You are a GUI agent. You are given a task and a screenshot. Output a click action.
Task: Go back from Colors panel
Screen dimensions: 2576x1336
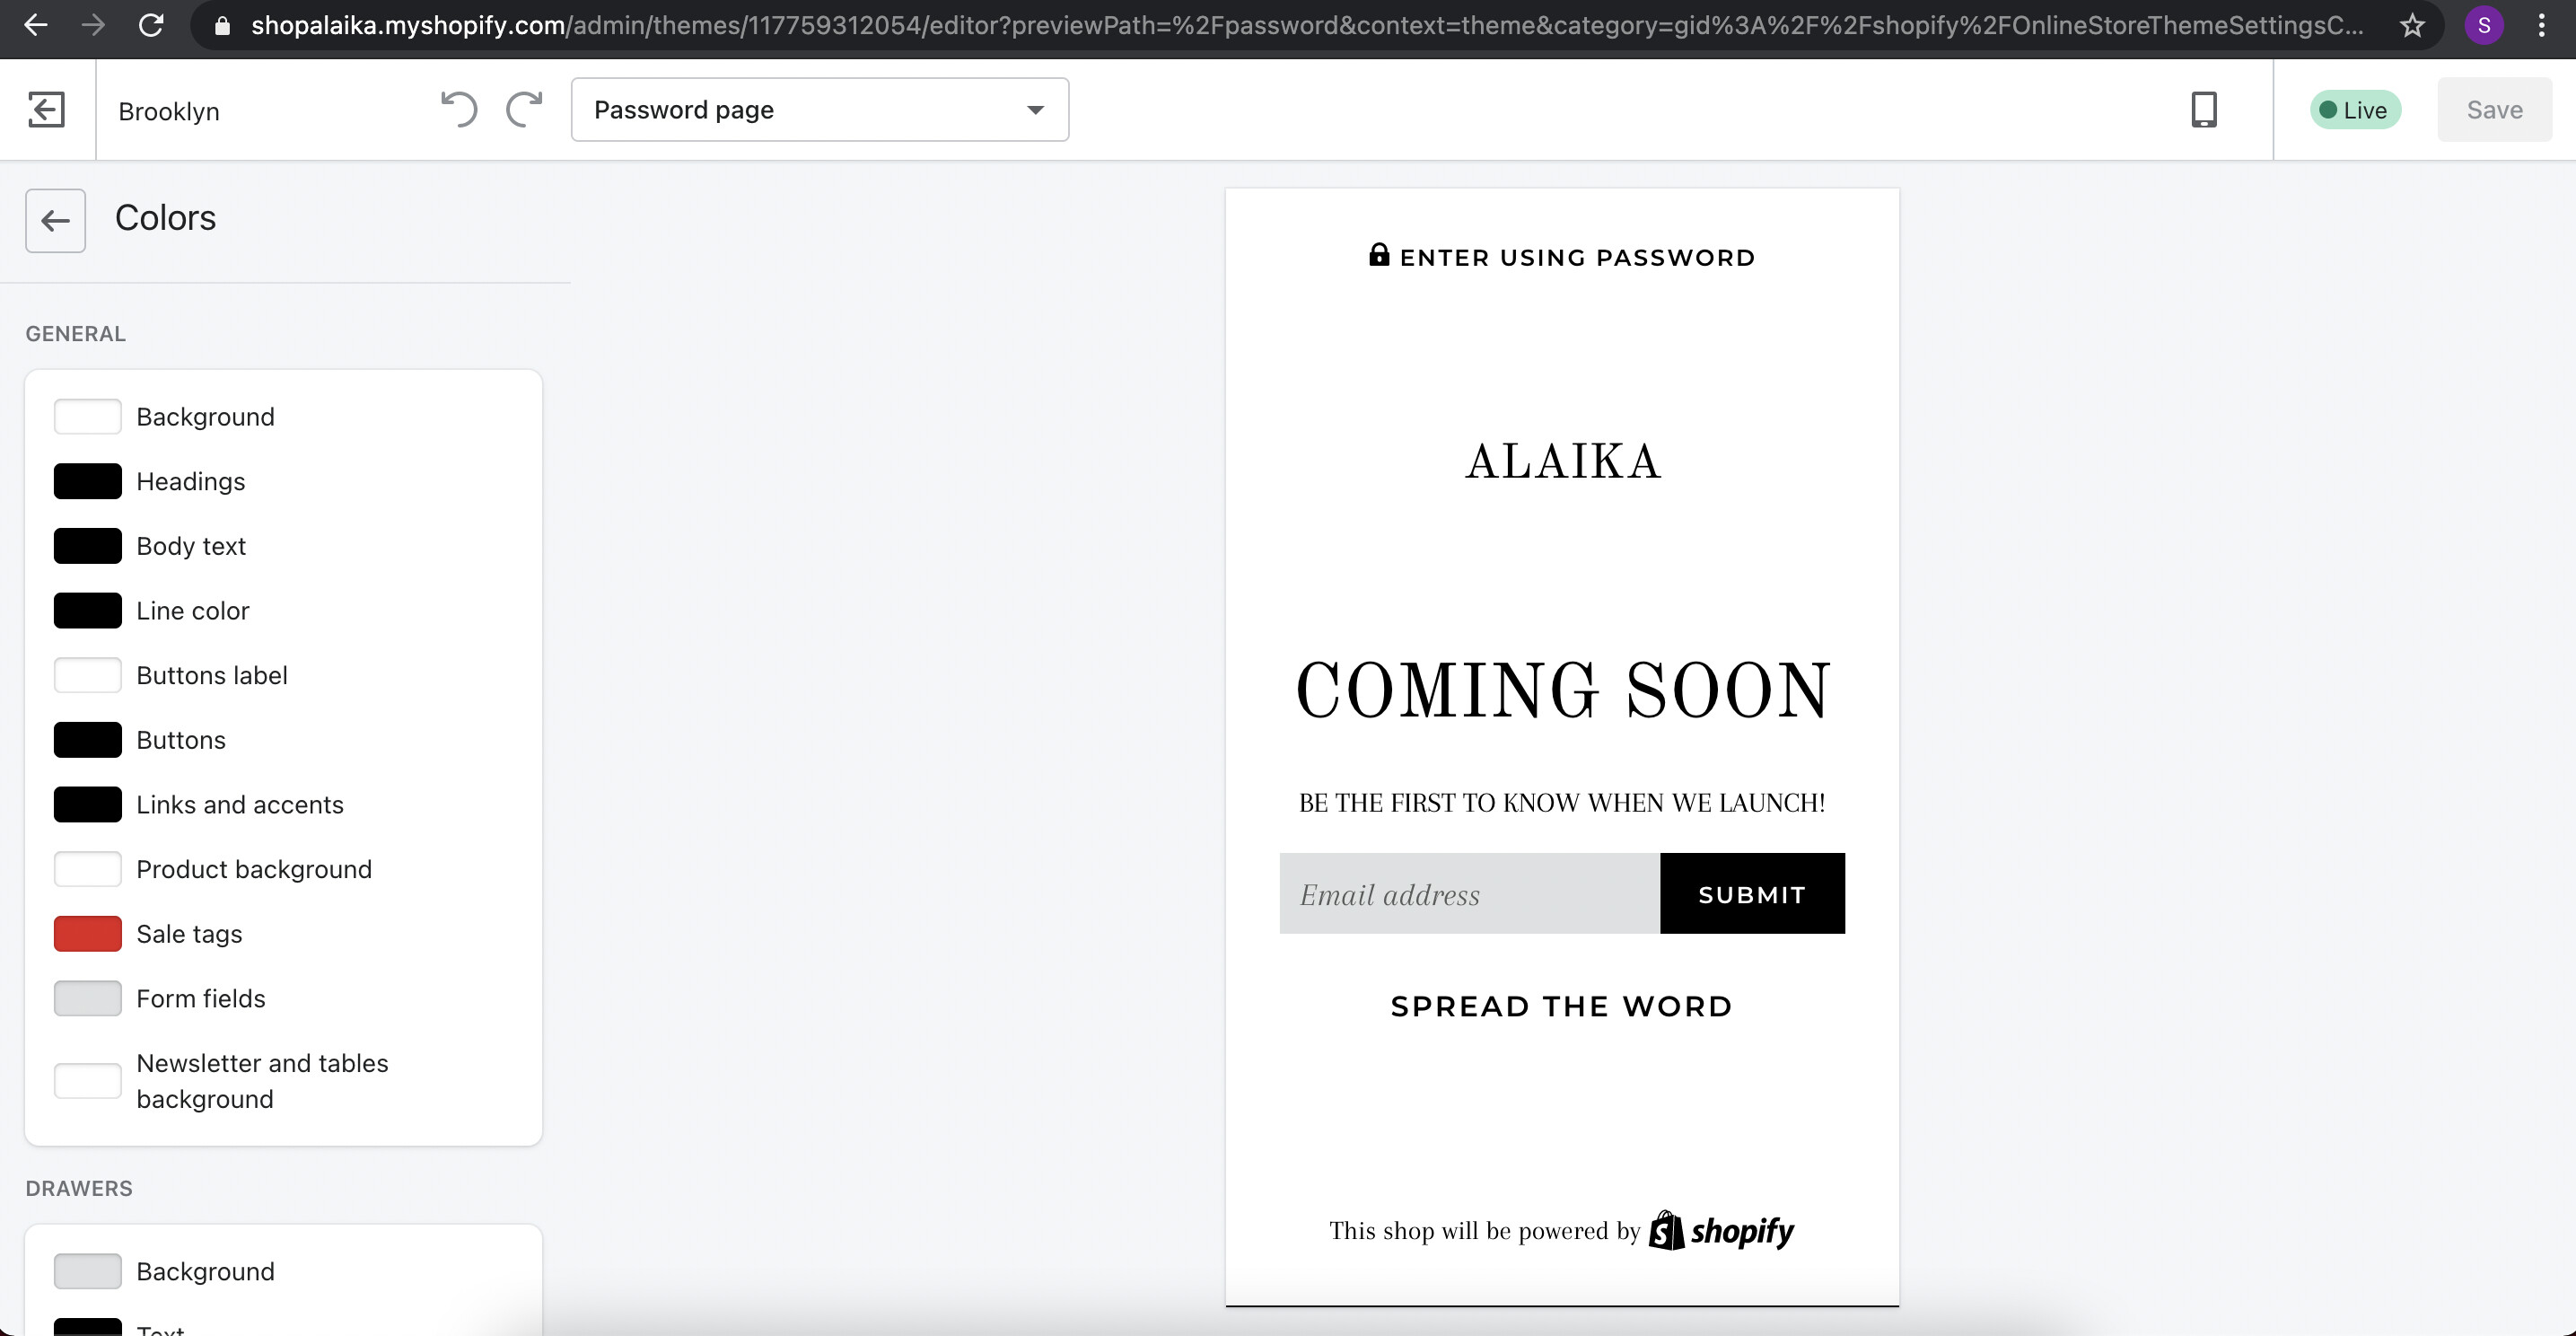pyautogui.click(x=55, y=220)
